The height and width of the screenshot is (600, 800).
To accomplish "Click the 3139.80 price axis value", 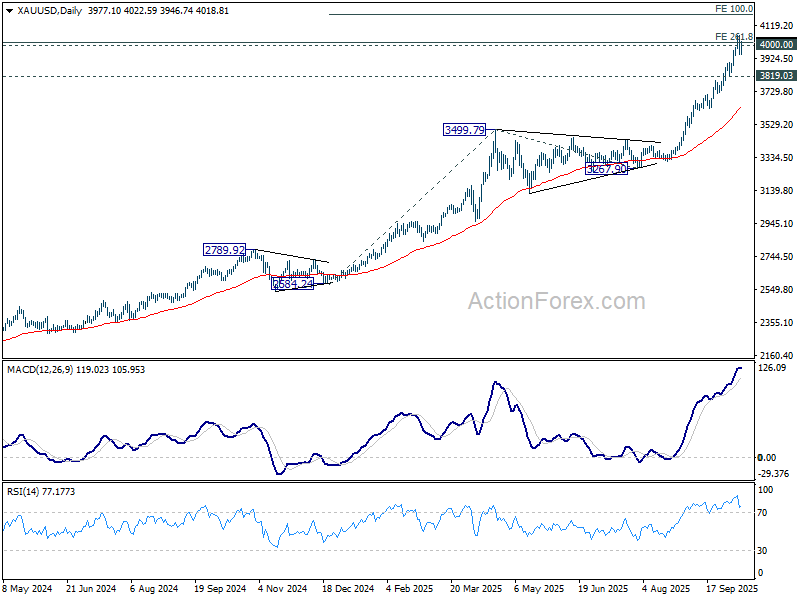I will [x=776, y=191].
